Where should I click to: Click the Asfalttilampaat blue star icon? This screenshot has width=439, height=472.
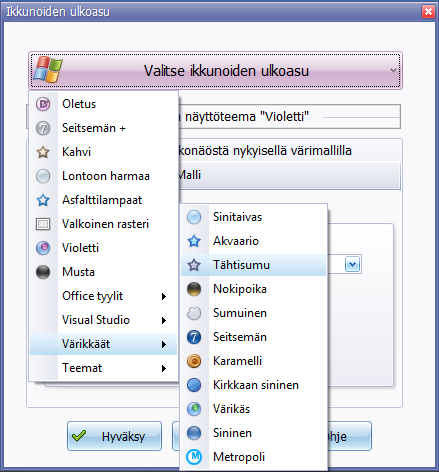pos(43,200)
